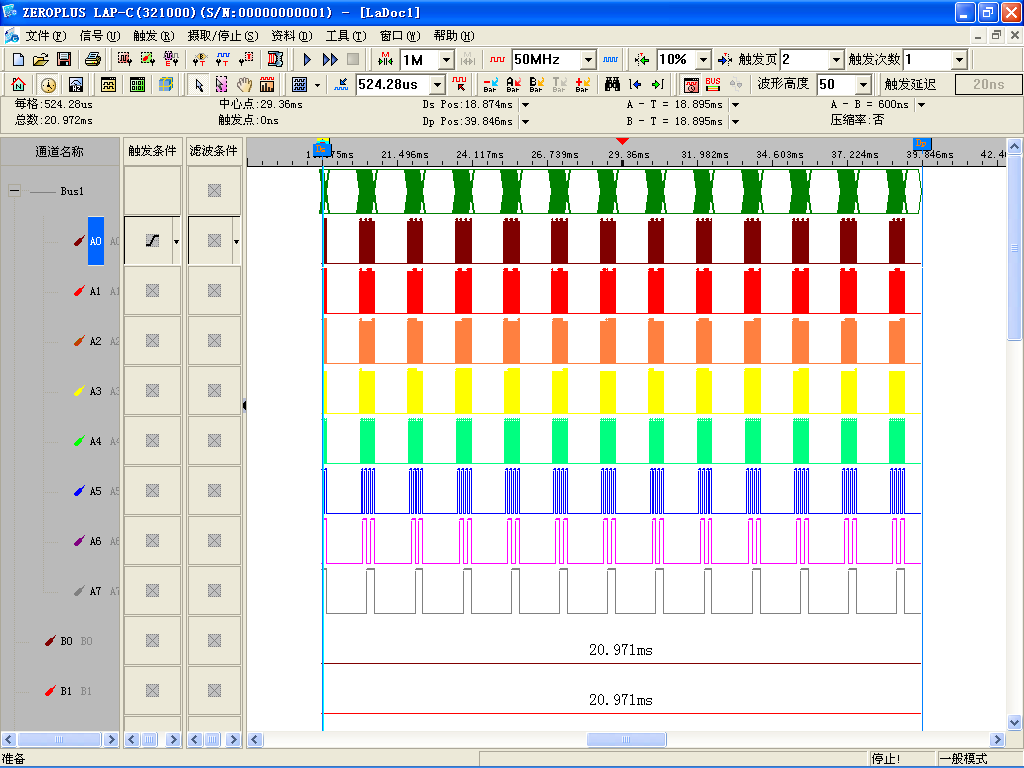Select the arrow pointer tool
This screenshot has width=1024, height=768.
[199, 85]
